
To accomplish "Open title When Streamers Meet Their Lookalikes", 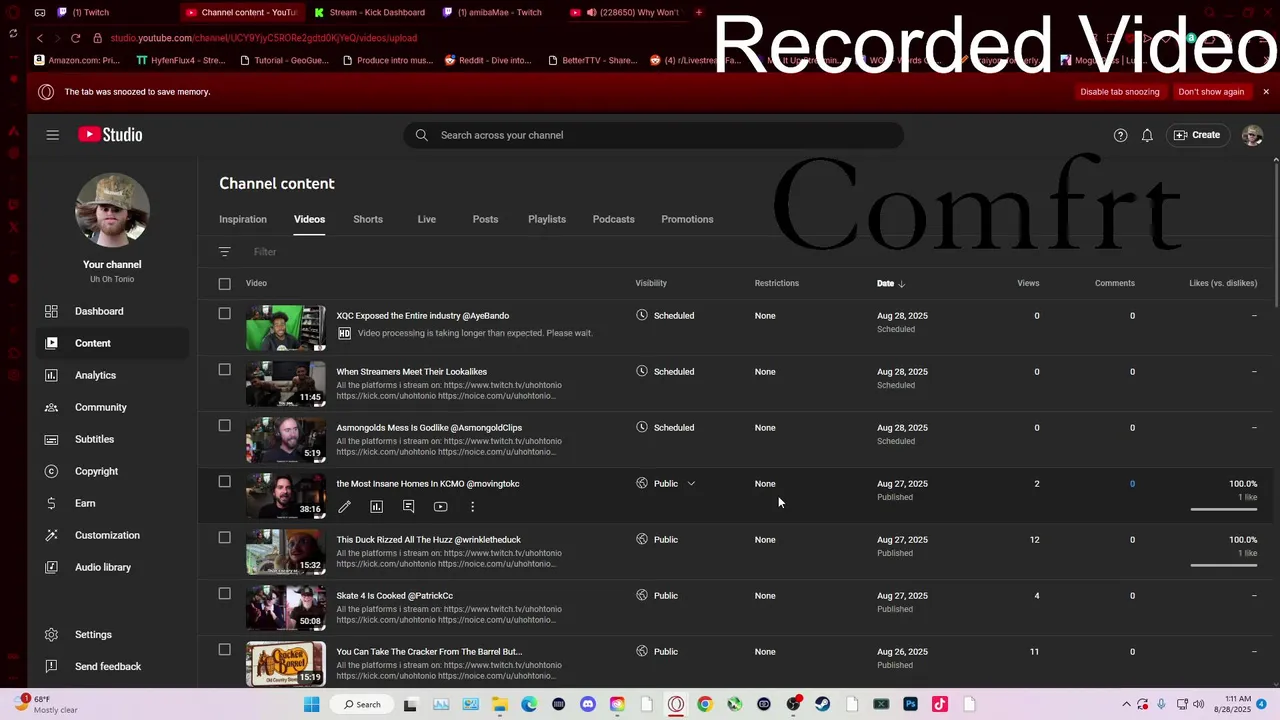I will click(411, 372).
